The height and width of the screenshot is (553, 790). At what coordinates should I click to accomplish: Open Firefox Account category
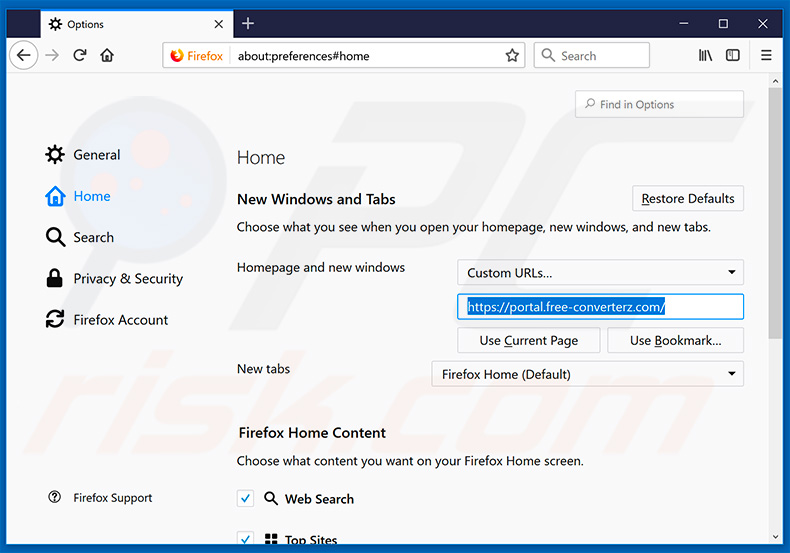[x=107, y=320]
